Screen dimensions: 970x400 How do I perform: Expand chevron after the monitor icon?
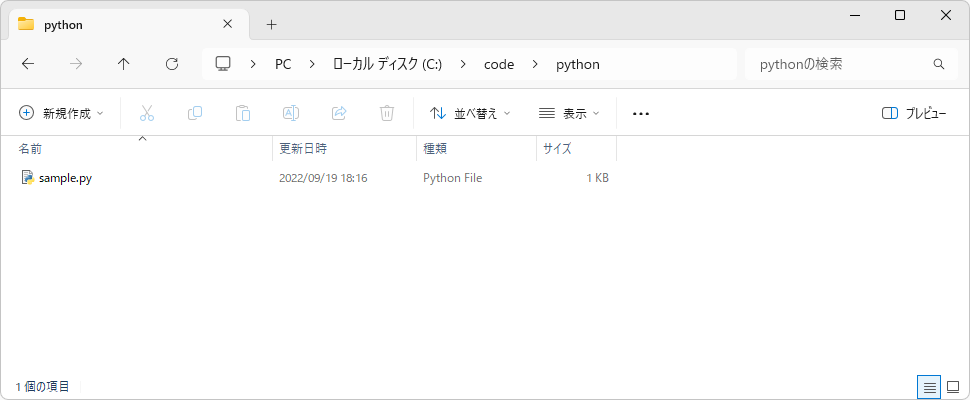(253, 64)
